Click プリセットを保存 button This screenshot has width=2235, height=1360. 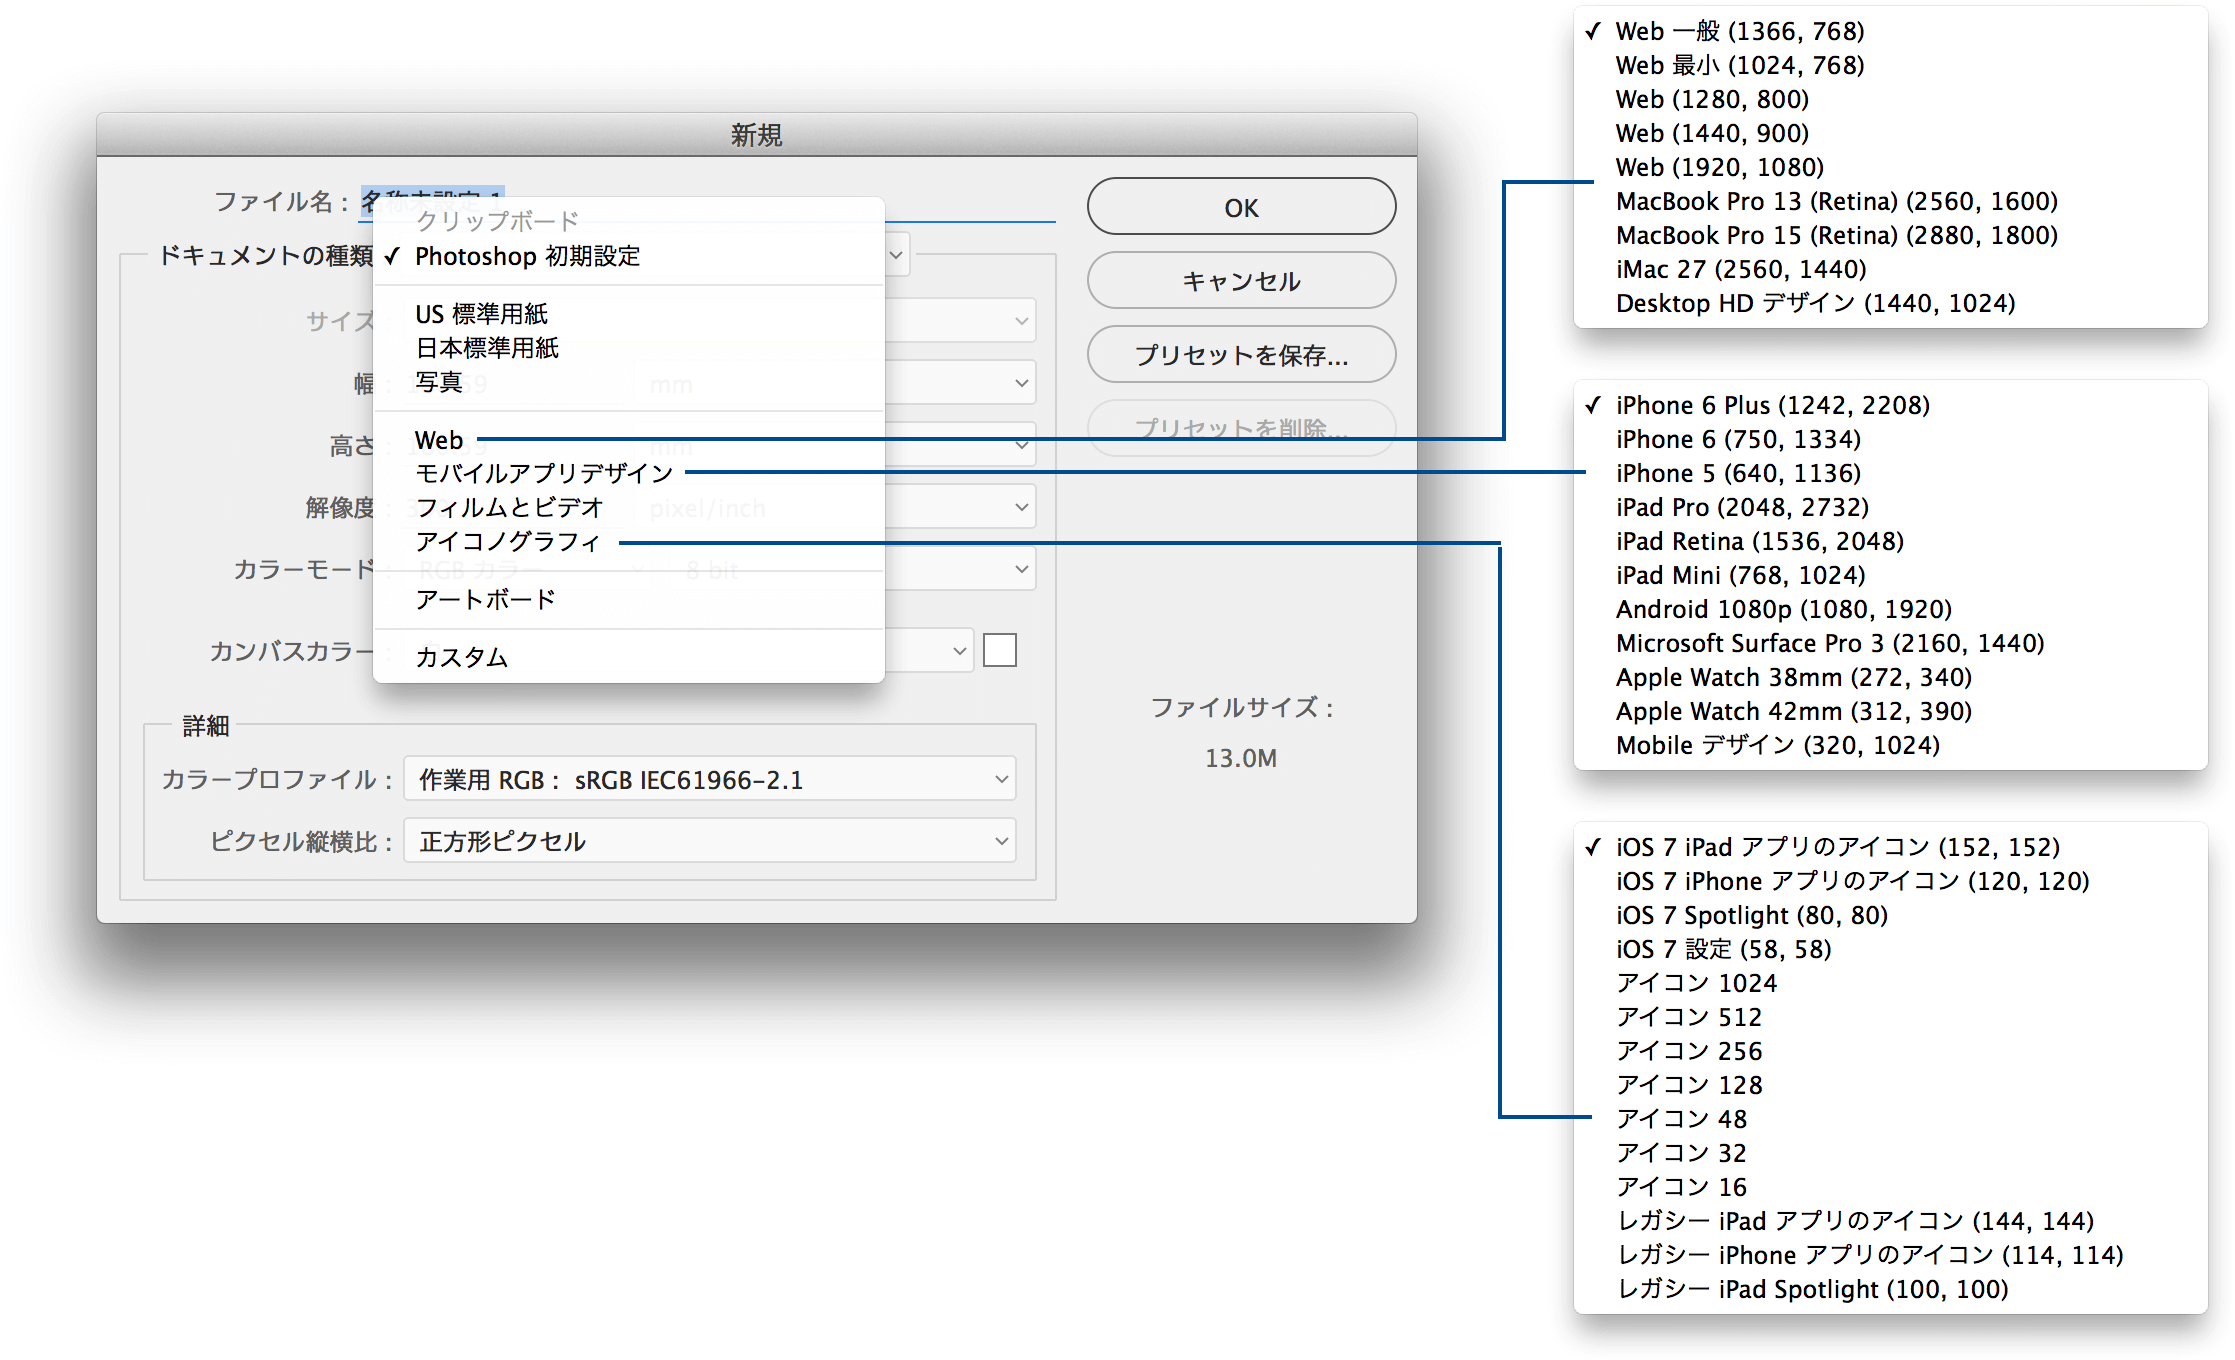coord(1241,355)
